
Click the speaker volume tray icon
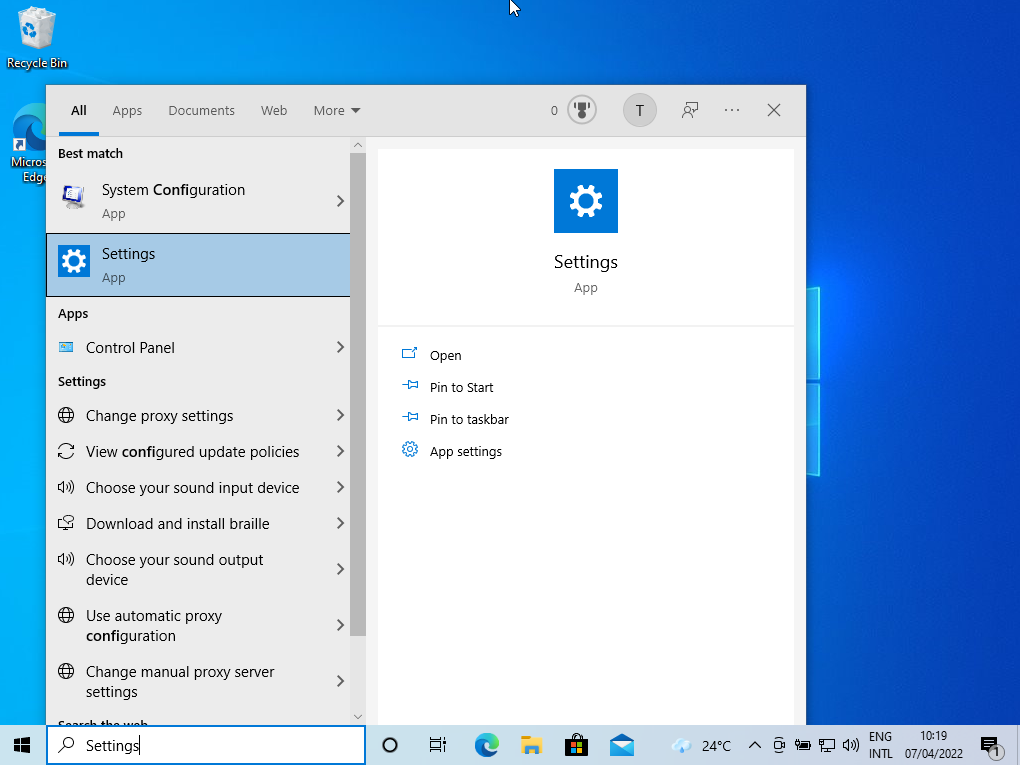[x=850, y=745]
